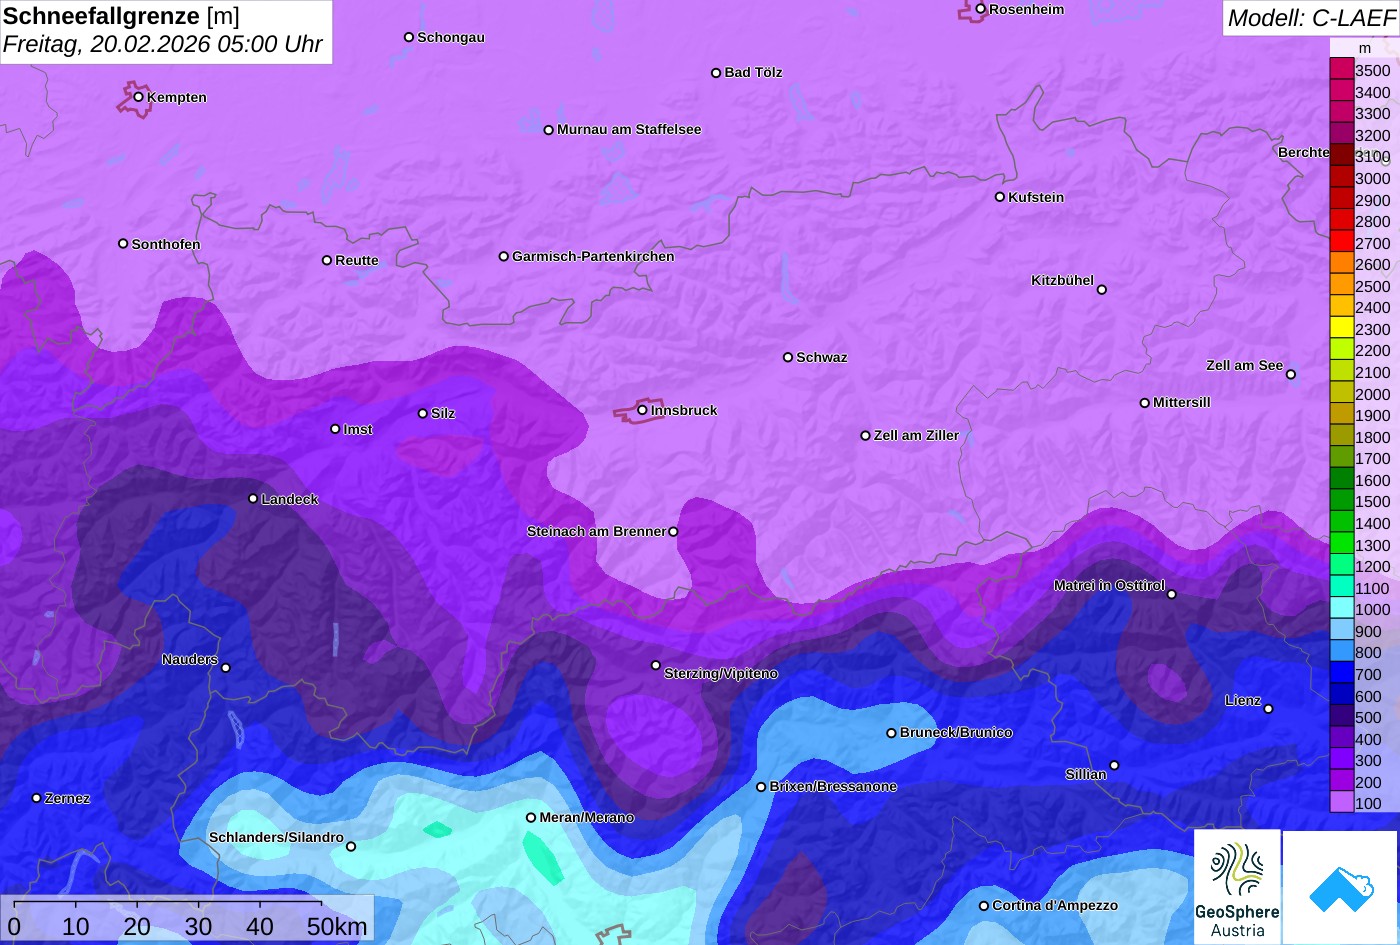Click the Schongau marker dot
The image size is (1400, 945).
point(409,37)
